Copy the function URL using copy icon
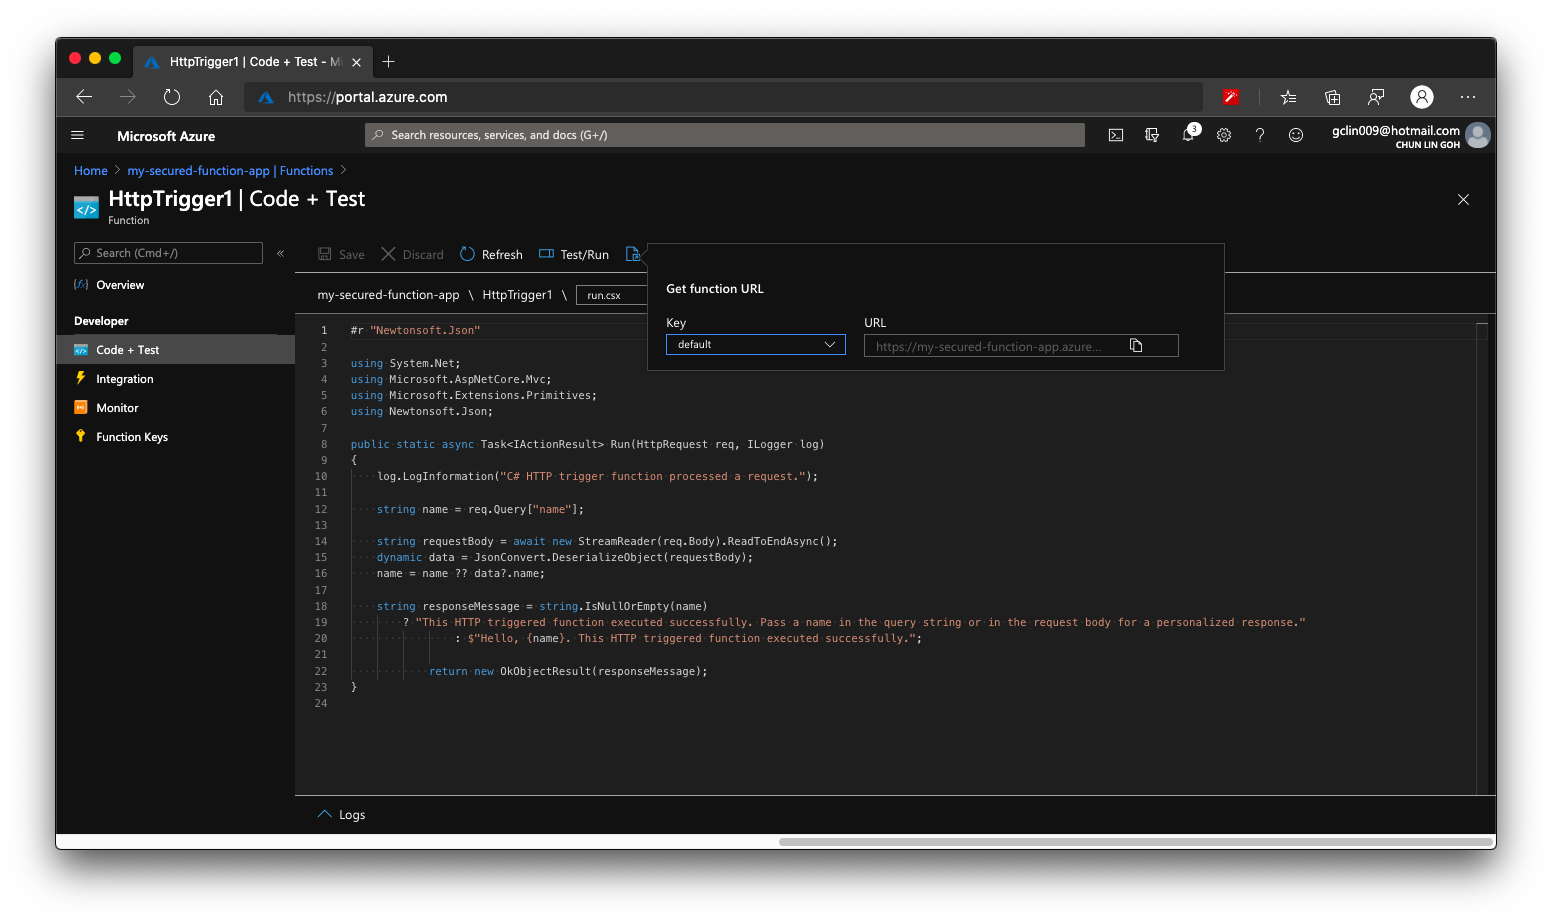 point(1136,344)
